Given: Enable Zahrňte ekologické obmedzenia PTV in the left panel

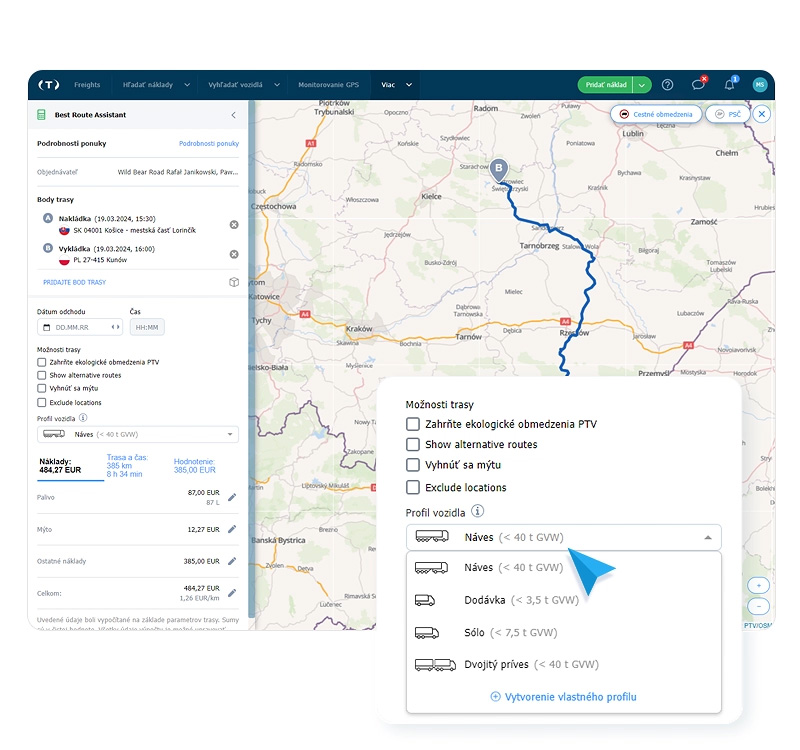Looking at the screenshot, I should [x=41, y=362].
